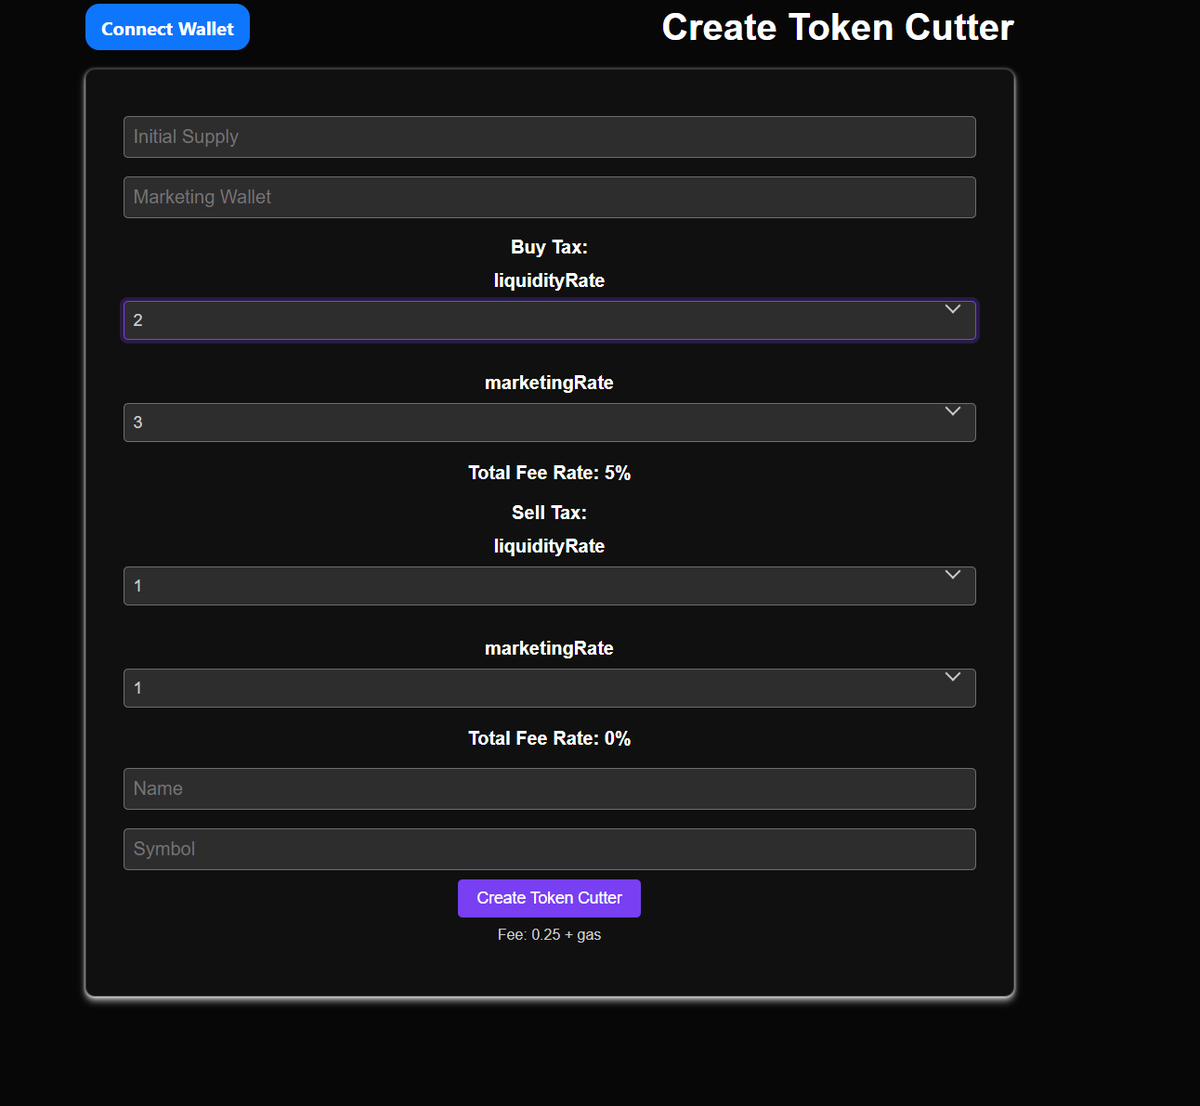Focus the Name input field
This screenshot has width=1200, height=1106.
click(549, 789)
